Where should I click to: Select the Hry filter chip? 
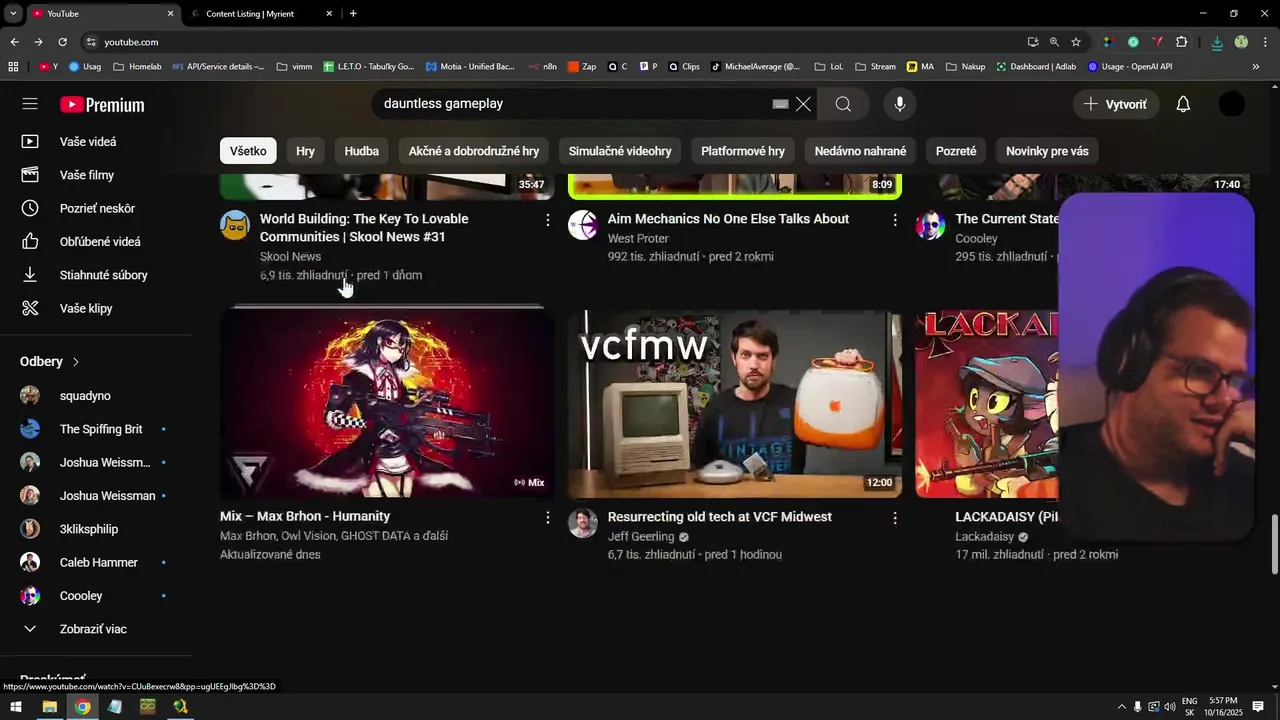pos(305,151)
